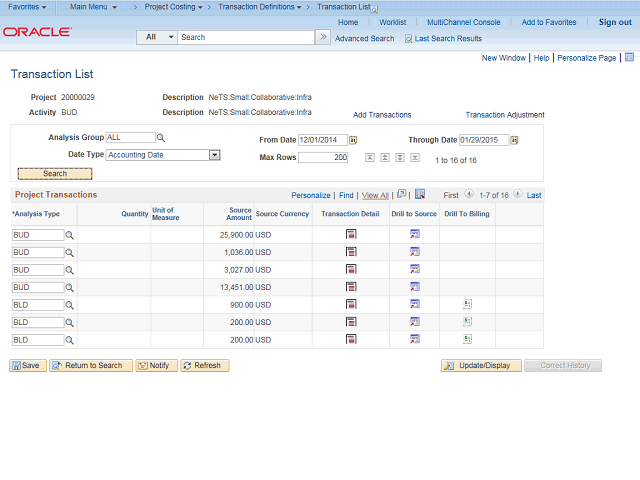Open the Project Costing breadcrumb menu
Screen dimensions: 640x480
(x=173, y=7)
